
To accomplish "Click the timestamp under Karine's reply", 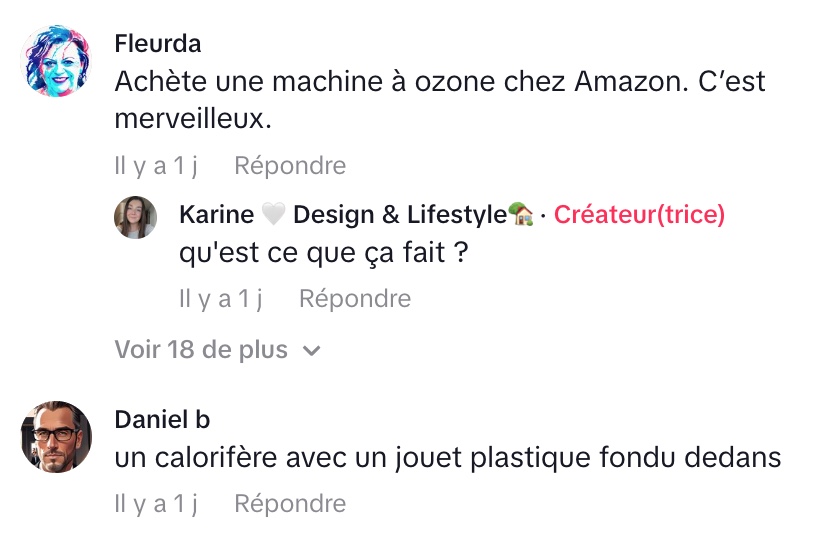I will (221, 298).
